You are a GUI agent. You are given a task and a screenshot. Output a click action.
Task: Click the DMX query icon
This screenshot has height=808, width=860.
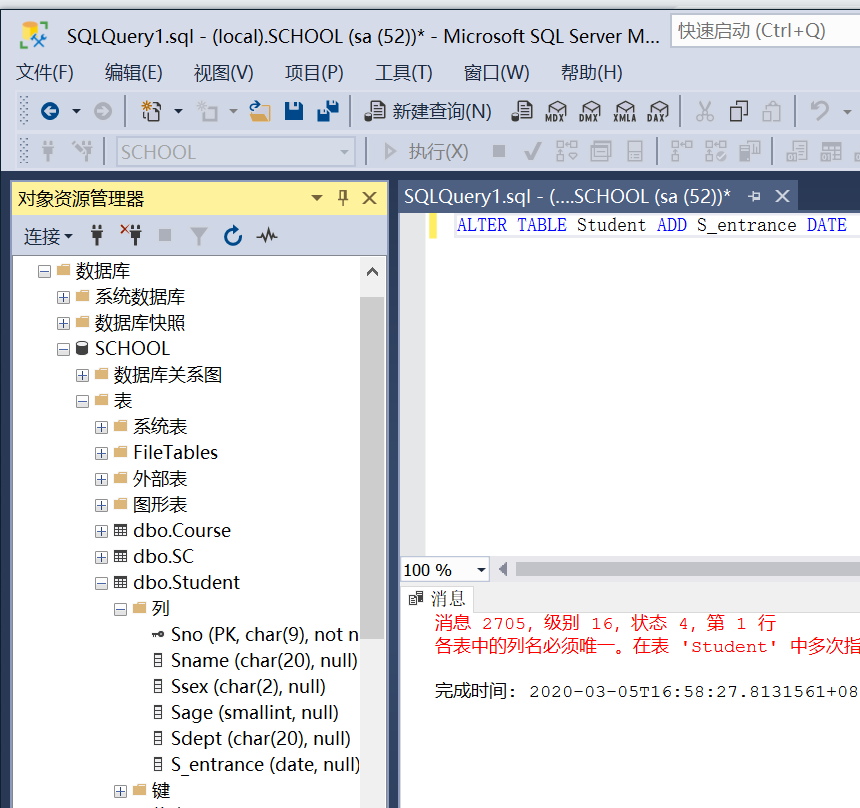click(590, 111)
